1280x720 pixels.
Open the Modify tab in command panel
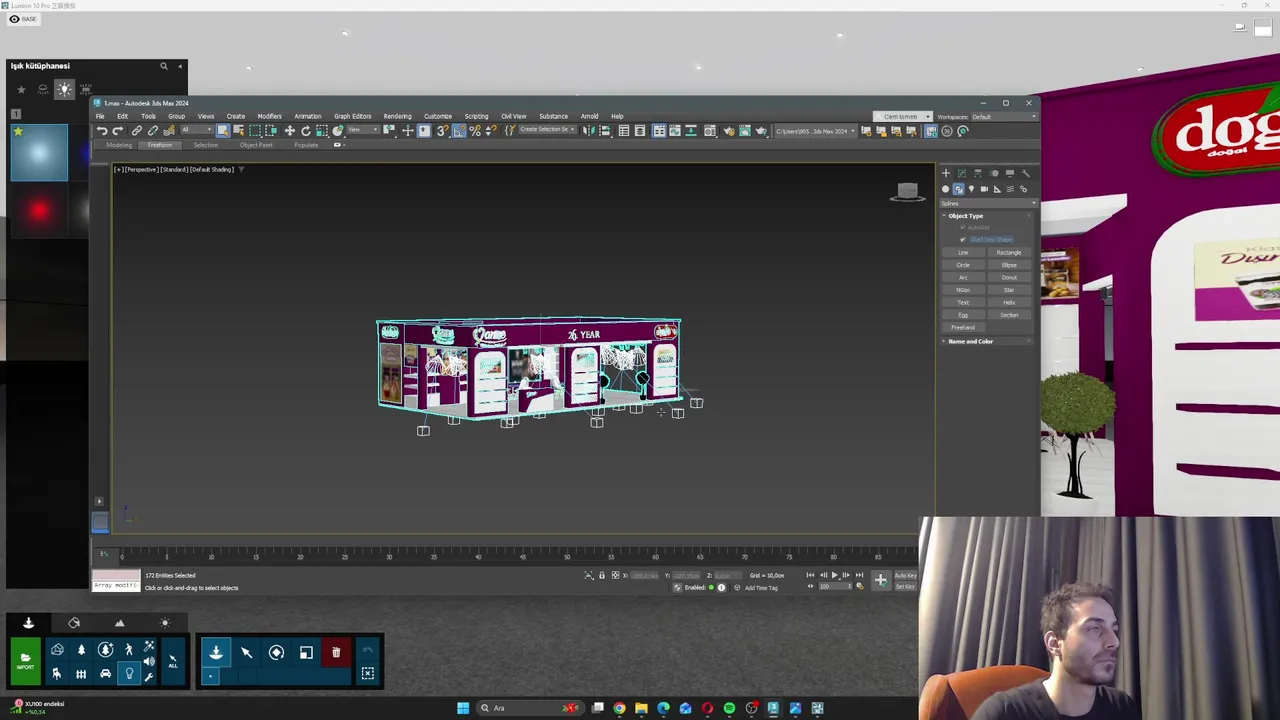click(x=962, y=174)
